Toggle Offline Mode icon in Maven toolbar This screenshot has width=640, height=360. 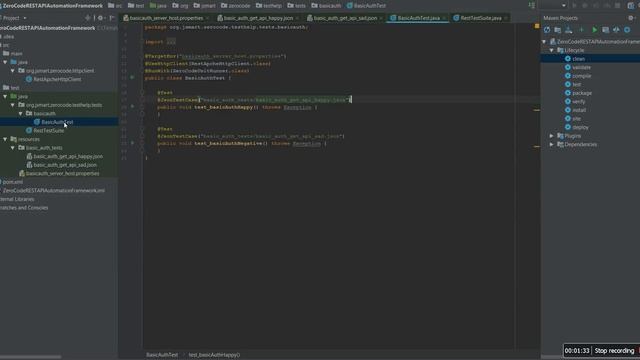click(x=616, y=30)
